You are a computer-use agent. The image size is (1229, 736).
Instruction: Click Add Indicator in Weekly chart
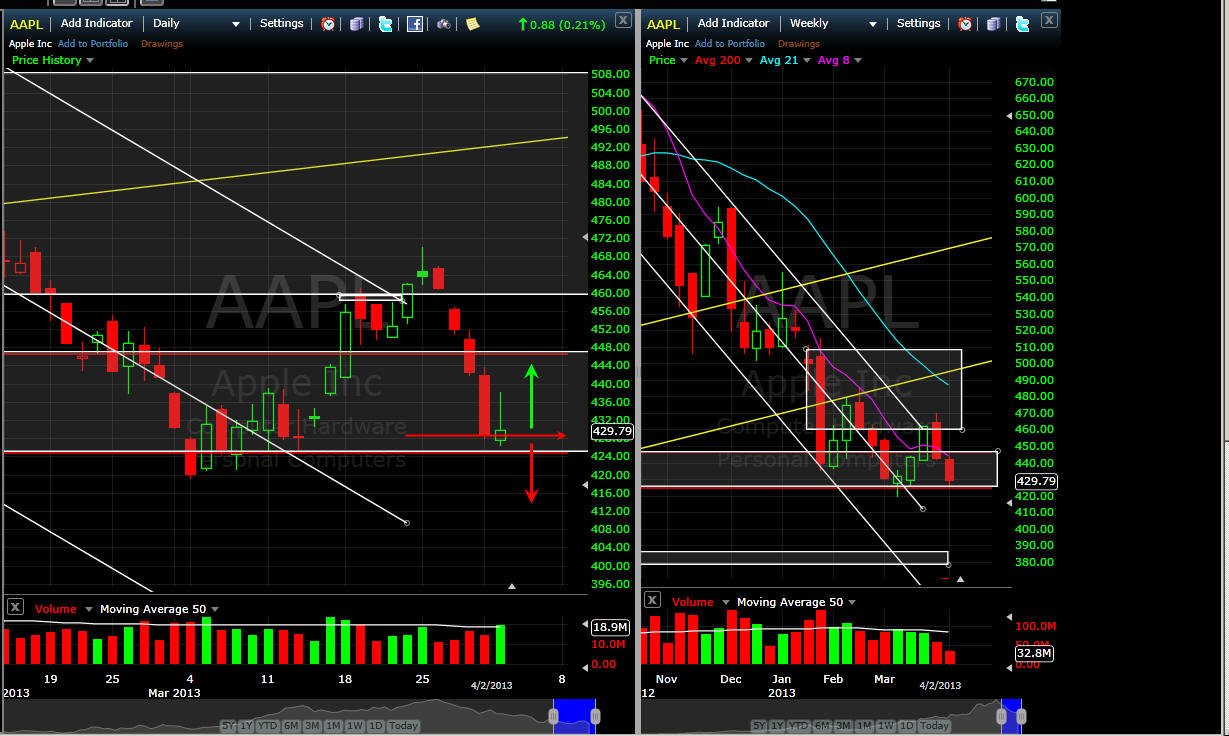733,23
